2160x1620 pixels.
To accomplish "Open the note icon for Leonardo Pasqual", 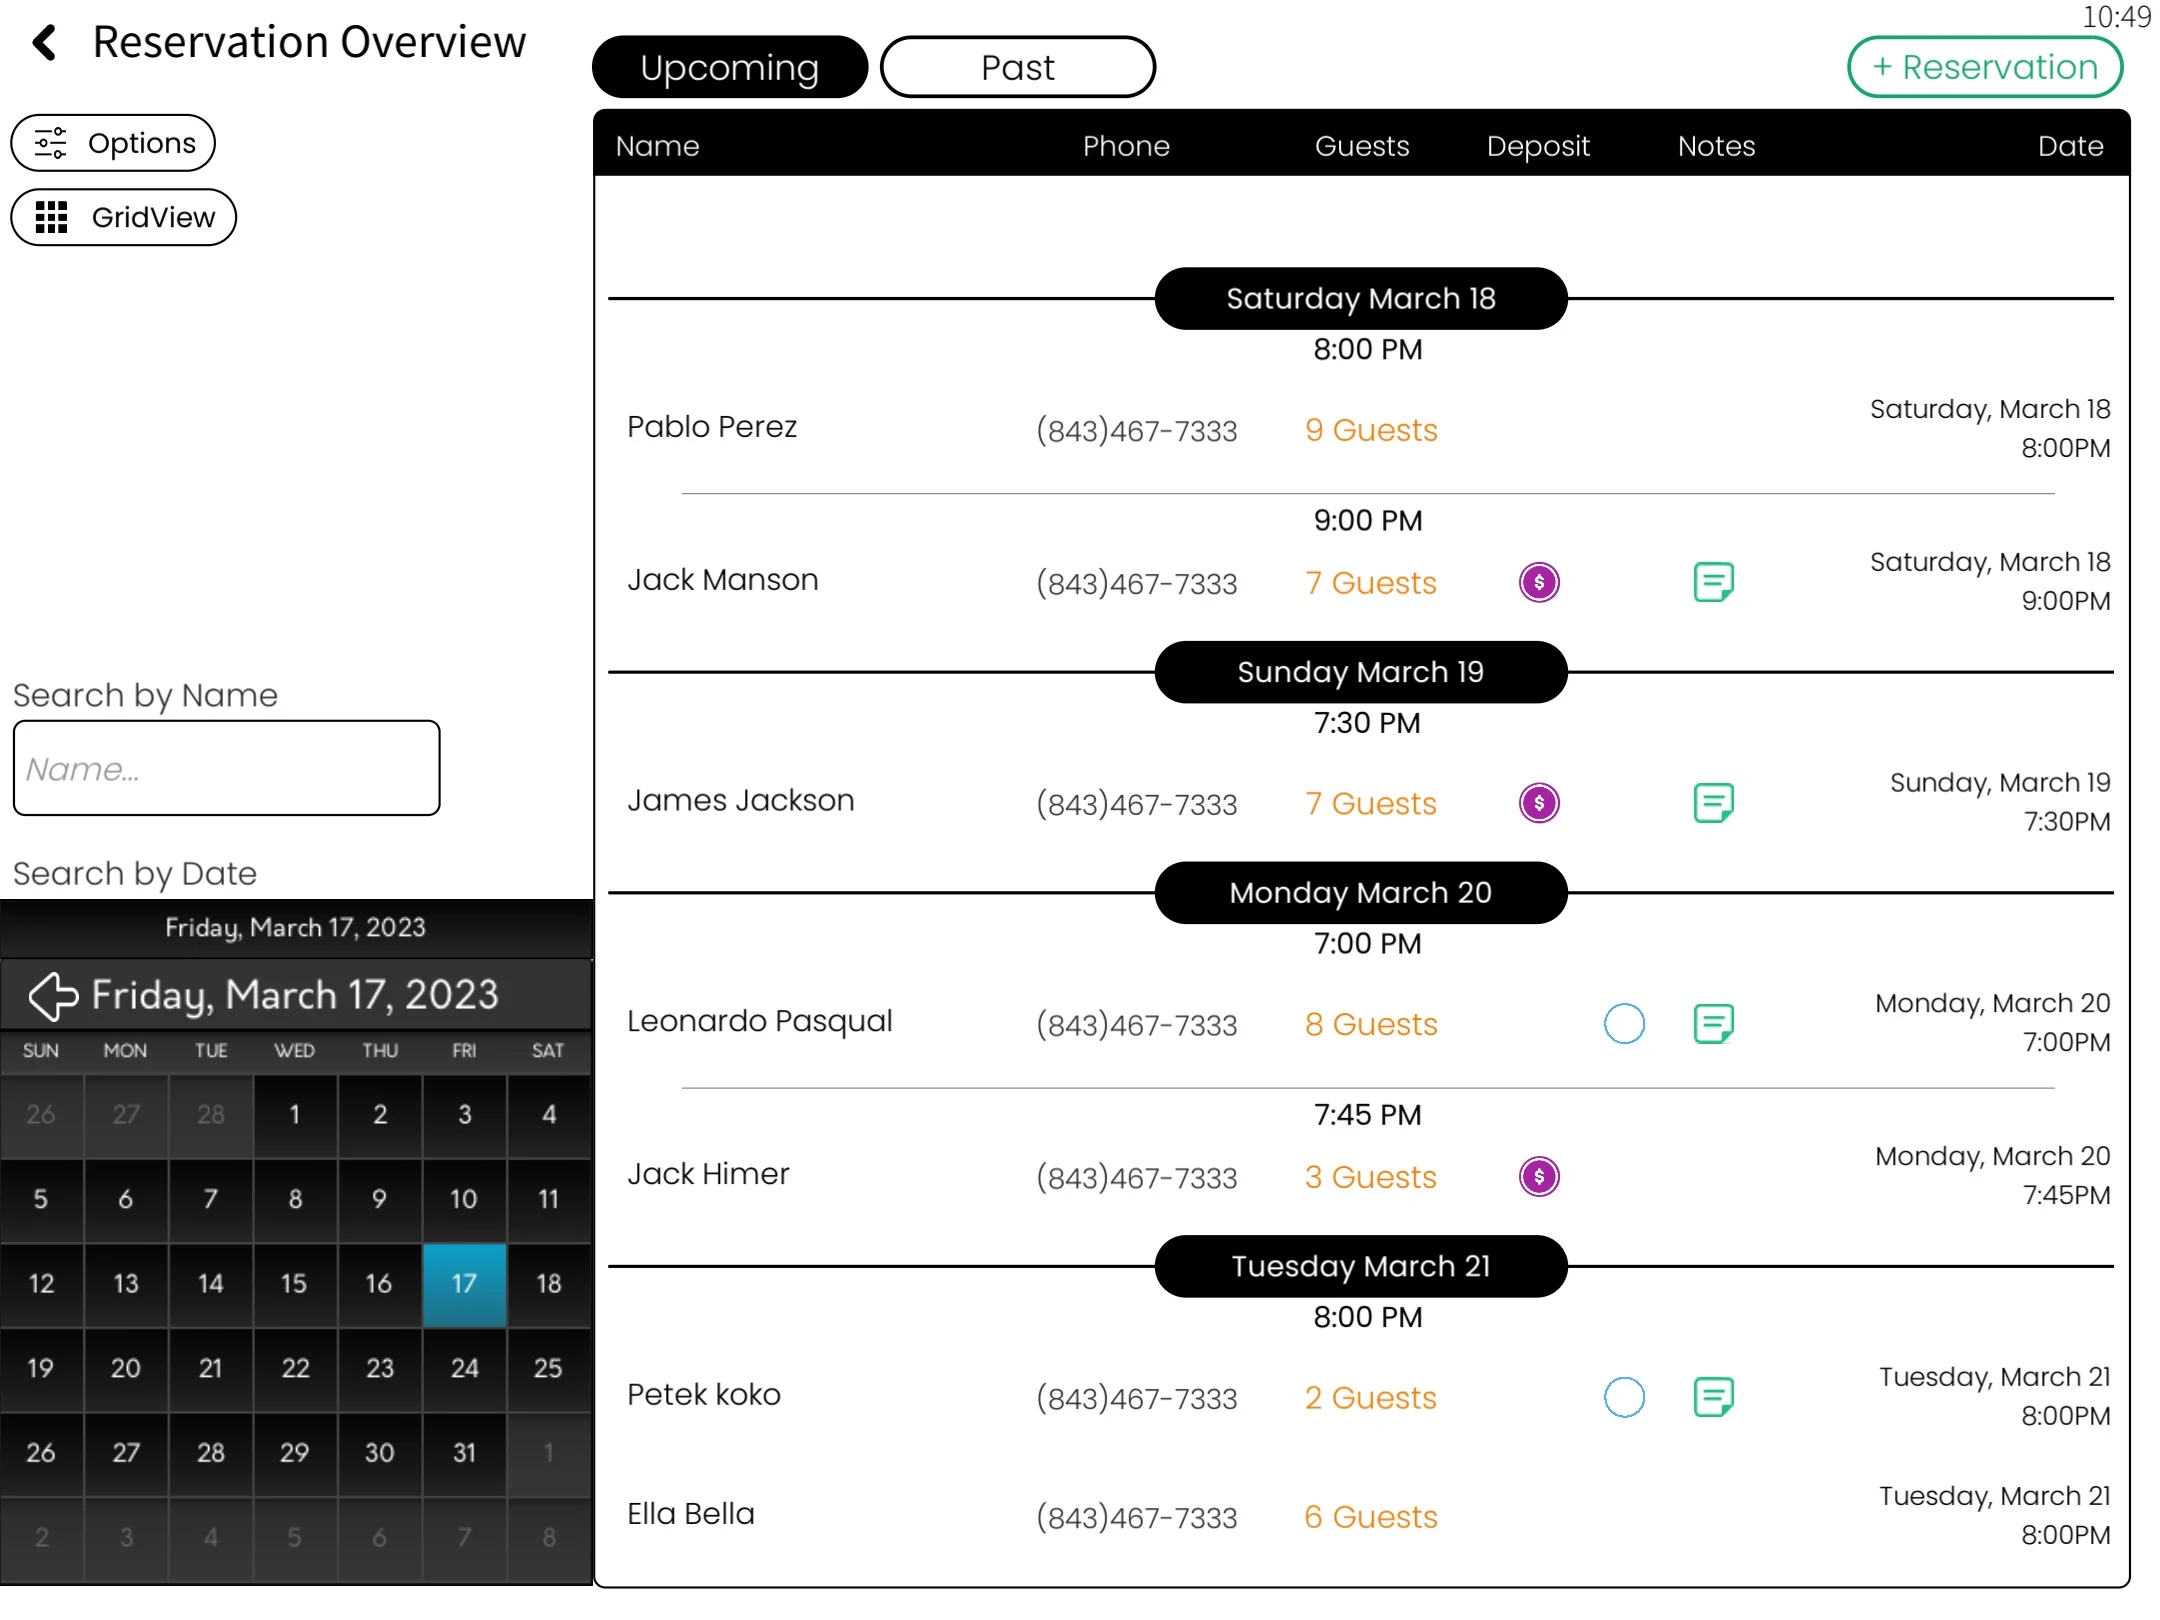I will point(1714,1023).
